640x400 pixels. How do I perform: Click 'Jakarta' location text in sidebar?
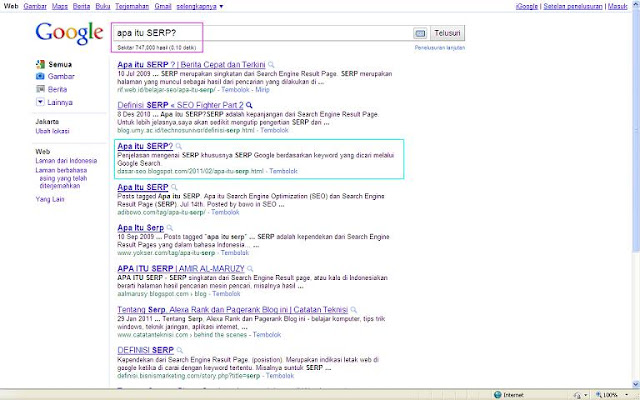(47, 122)
